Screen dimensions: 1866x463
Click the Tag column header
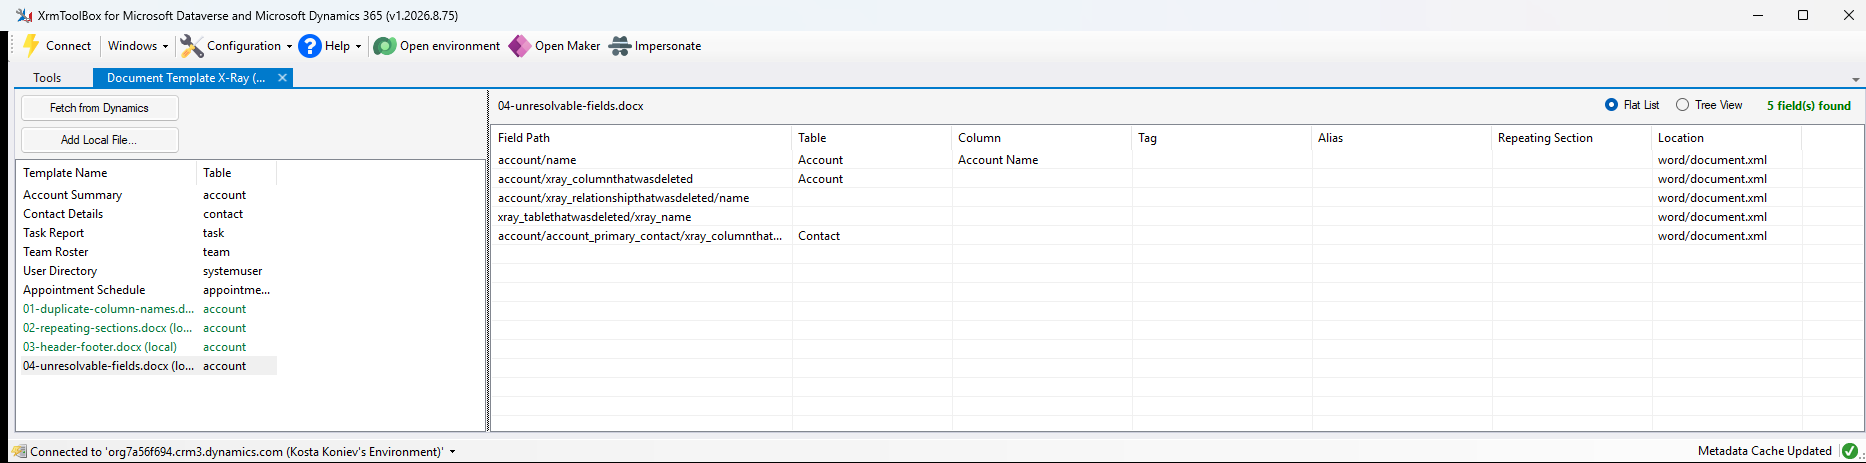(1222, 138)
